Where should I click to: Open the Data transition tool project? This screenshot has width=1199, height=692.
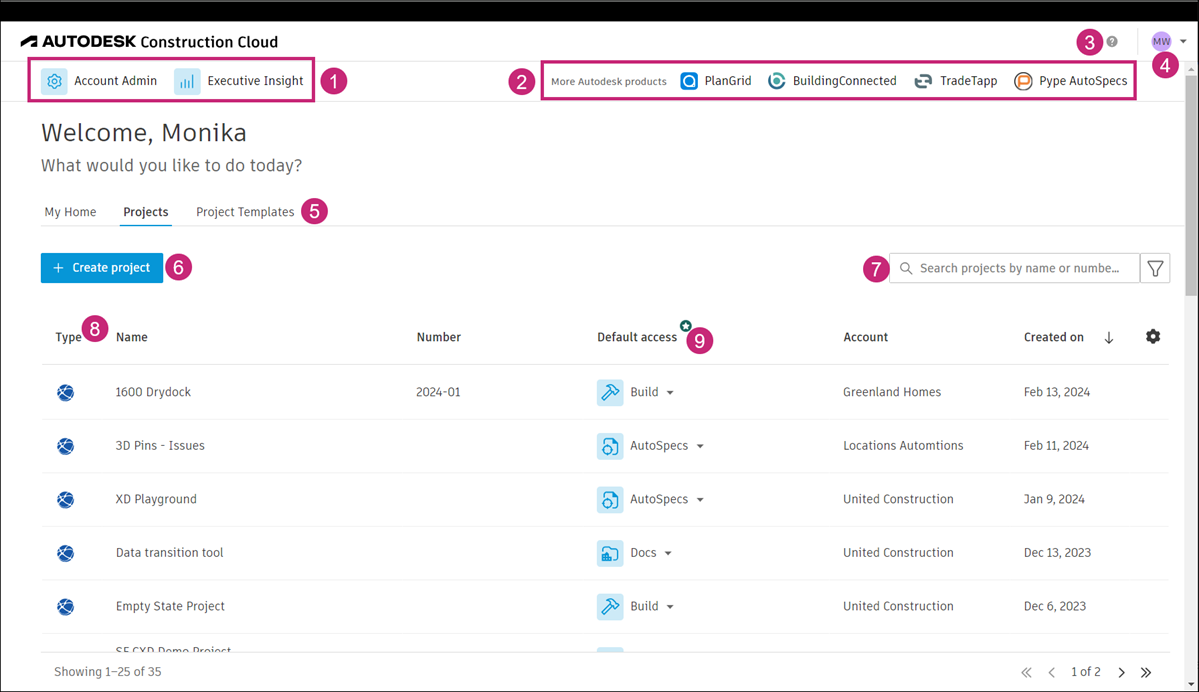point(170,553)
